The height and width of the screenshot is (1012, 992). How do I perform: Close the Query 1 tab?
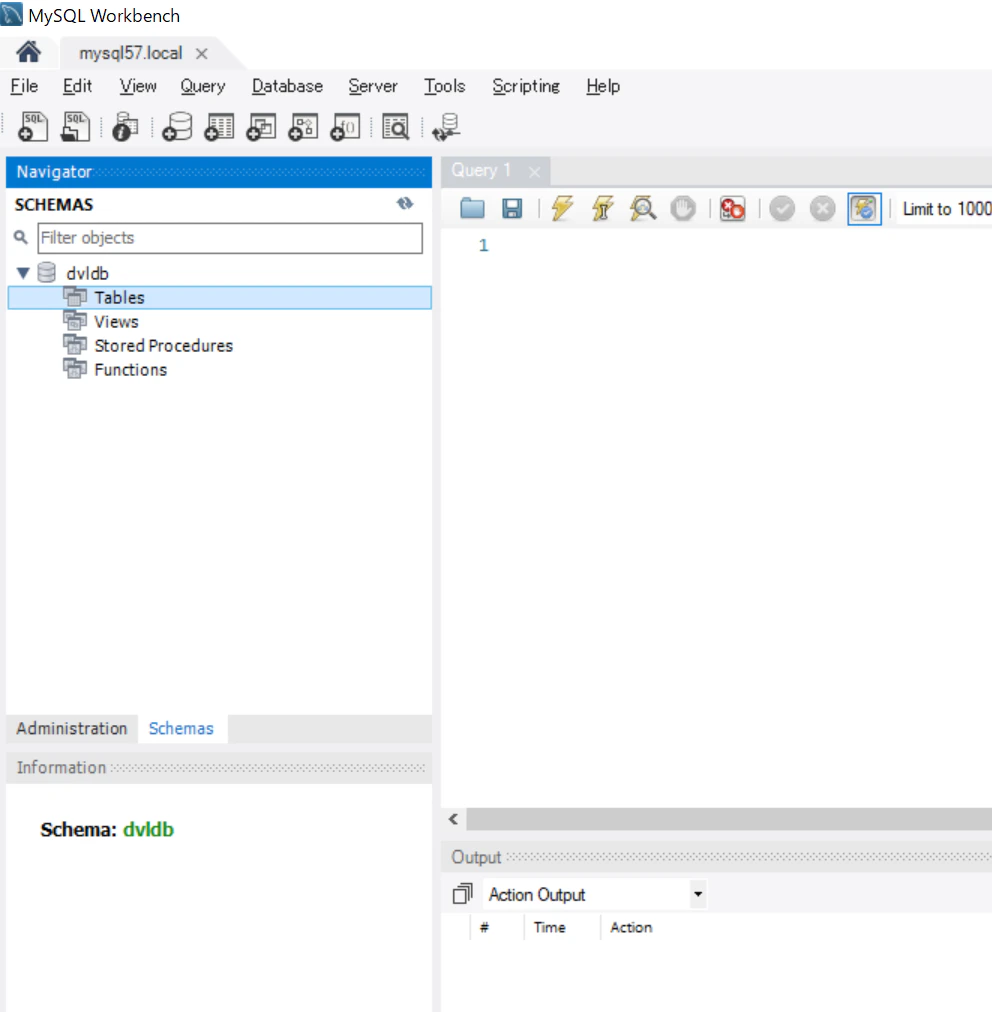(534, 172)
